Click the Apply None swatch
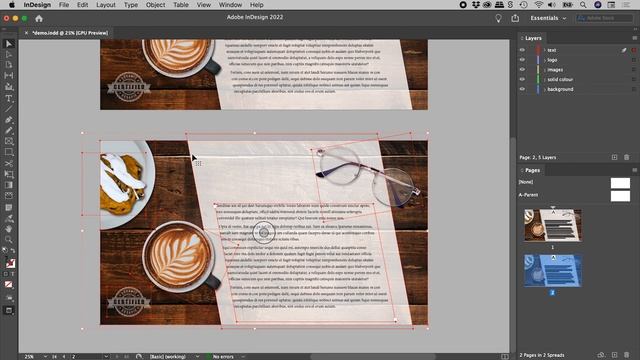640x360 pixels. tap(9, 284)
